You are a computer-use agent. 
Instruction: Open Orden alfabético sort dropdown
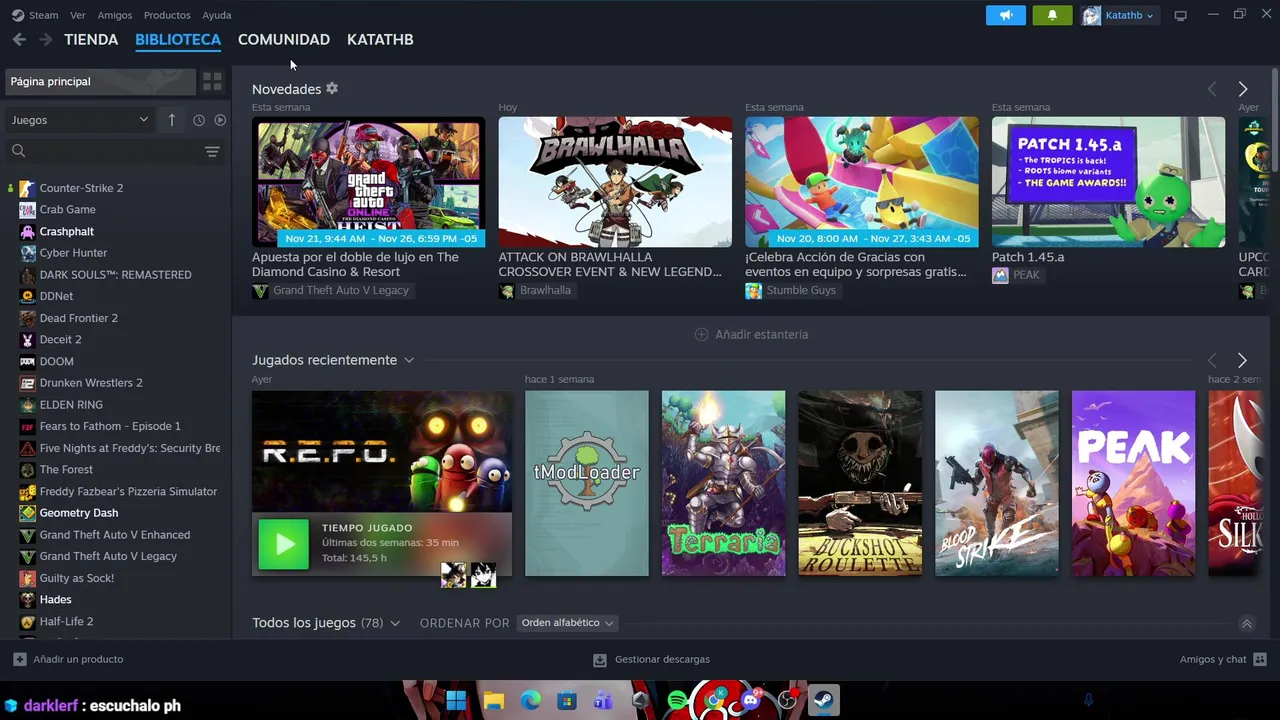(x=567, y=623)
